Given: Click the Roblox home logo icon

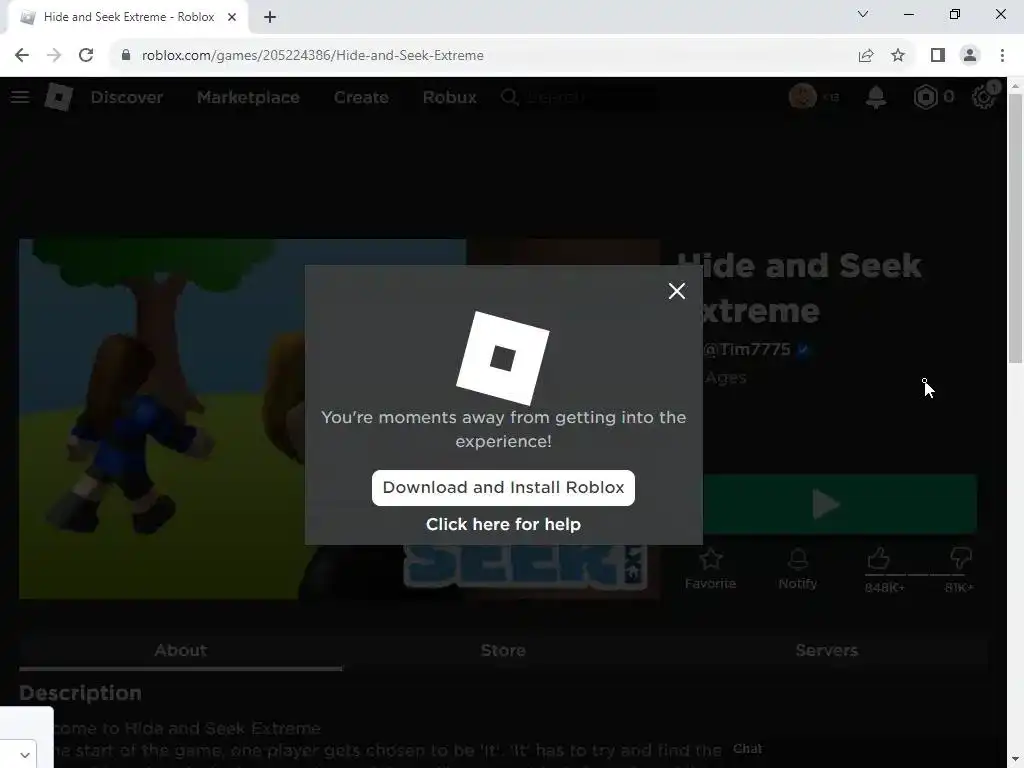Looking at the screenshot, I should [59, 97].
